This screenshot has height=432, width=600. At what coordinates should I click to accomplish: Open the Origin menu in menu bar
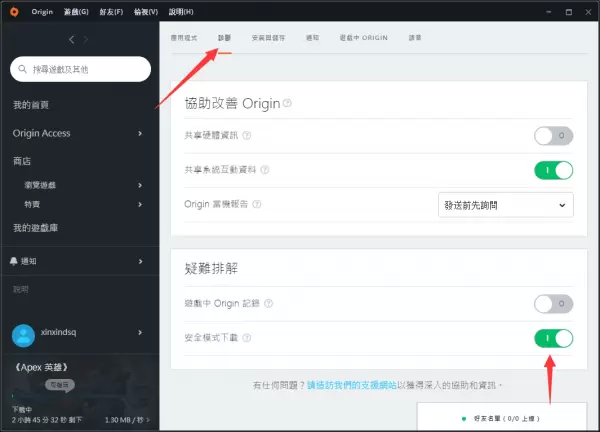click(x=42, y=12)
